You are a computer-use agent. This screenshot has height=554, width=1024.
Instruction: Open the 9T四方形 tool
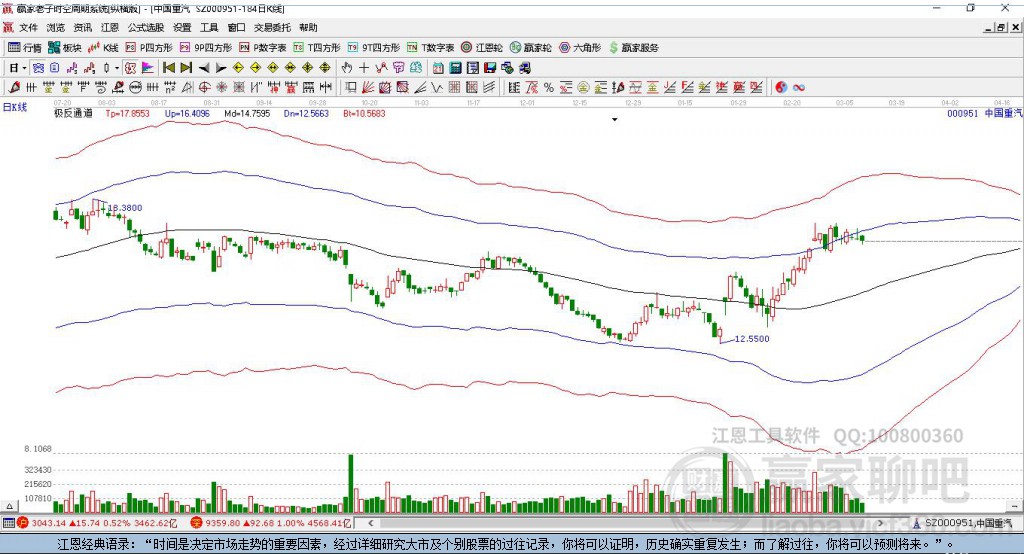(x=374, y=48)
